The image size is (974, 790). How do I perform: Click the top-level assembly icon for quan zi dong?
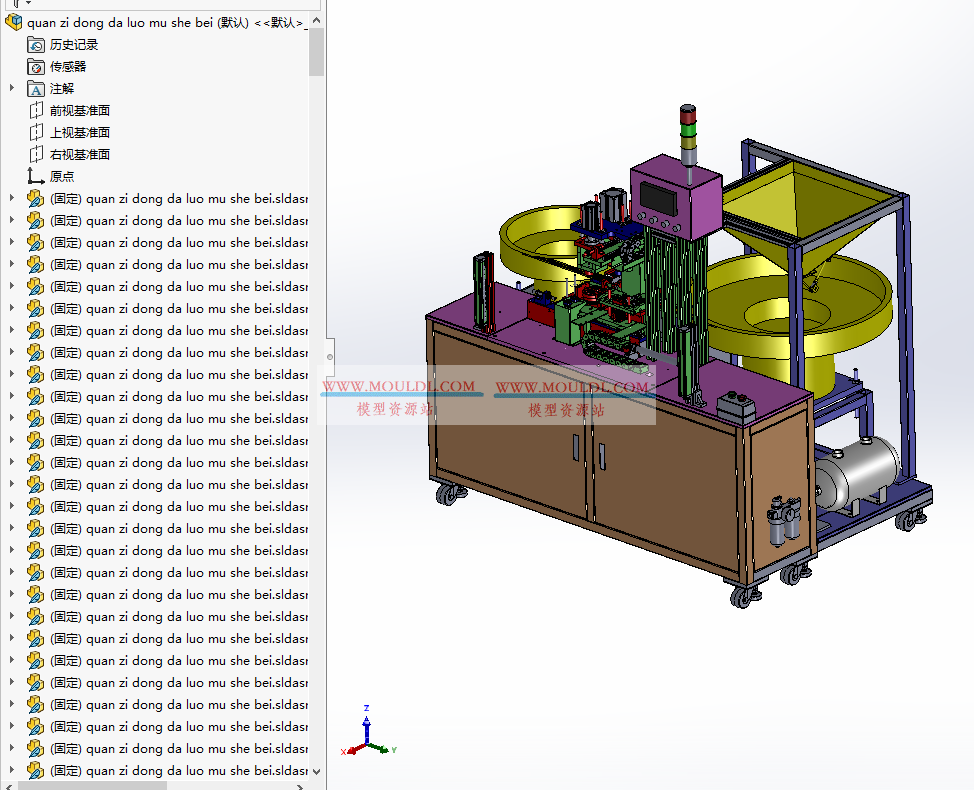[14, 21]
